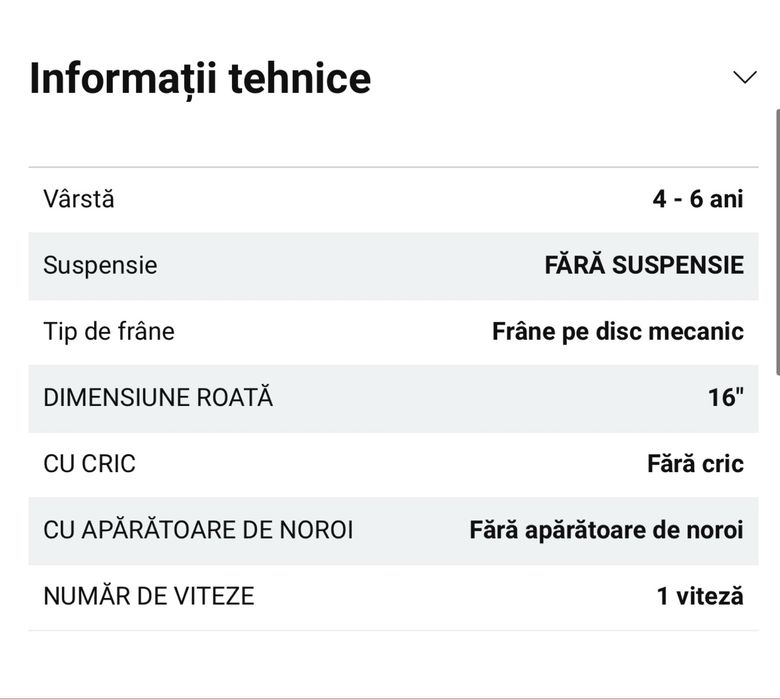Select the DIMENSIUNE ROATĂ label
This screenshot has height=699, width=780.
coord(158,397)
